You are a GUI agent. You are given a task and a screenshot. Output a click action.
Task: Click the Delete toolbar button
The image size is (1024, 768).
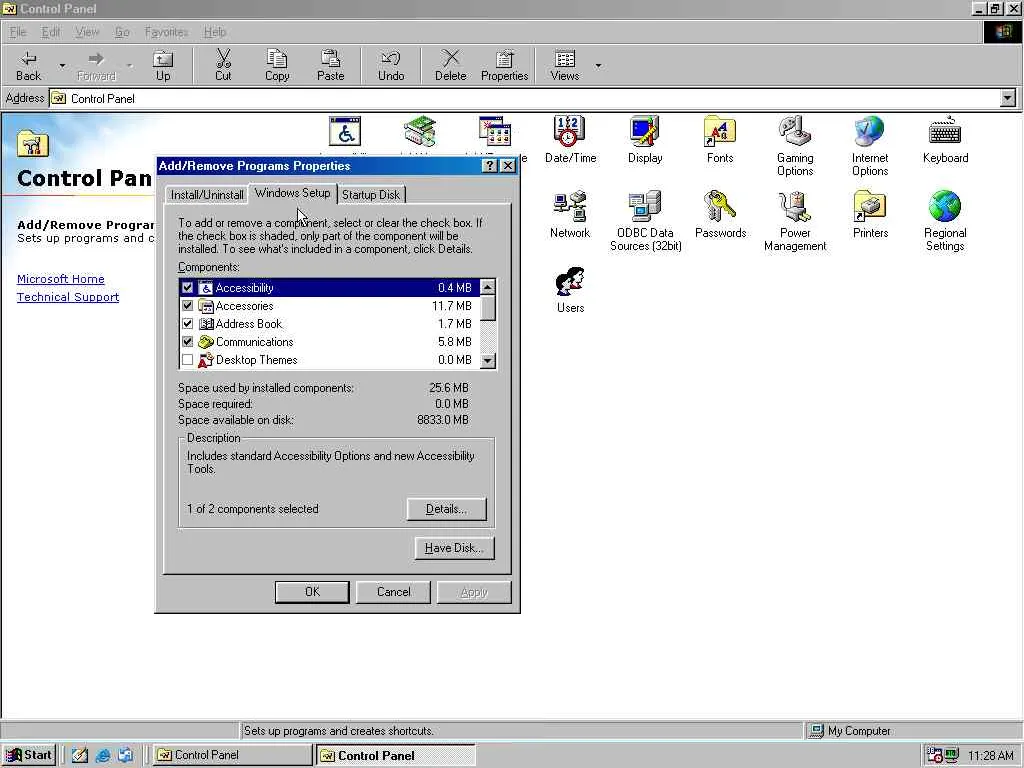[x=451, y=66]
